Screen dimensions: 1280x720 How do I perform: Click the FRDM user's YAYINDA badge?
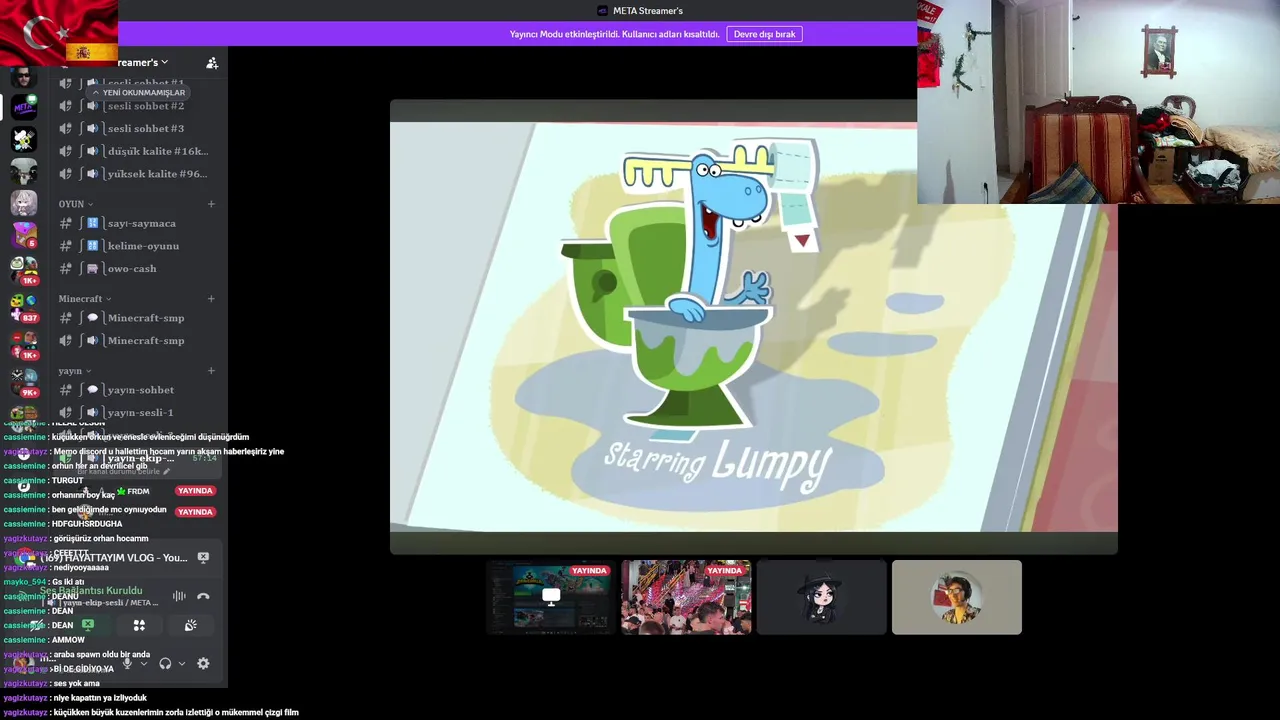(195, 491)
